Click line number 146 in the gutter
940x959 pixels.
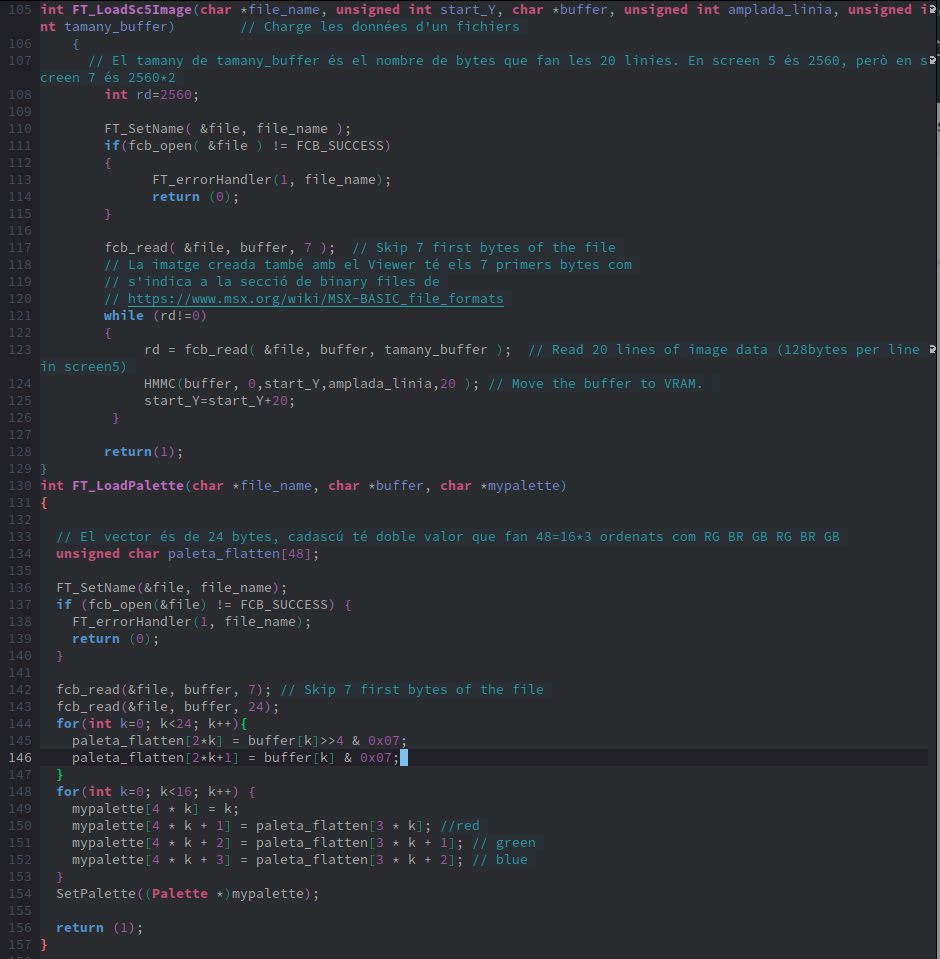[x=20, y=757]
